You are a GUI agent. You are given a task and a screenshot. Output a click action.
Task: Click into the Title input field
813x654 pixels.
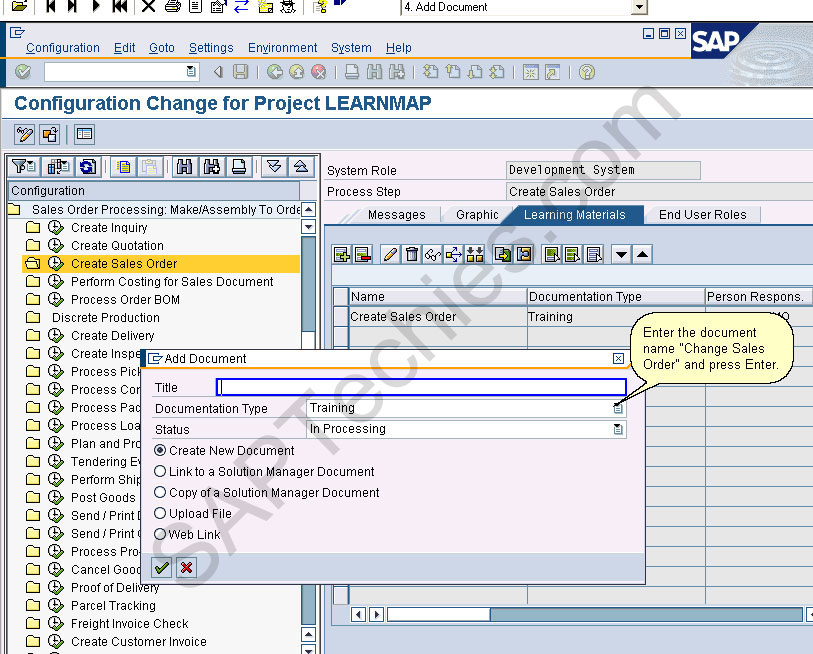[421, 387]
